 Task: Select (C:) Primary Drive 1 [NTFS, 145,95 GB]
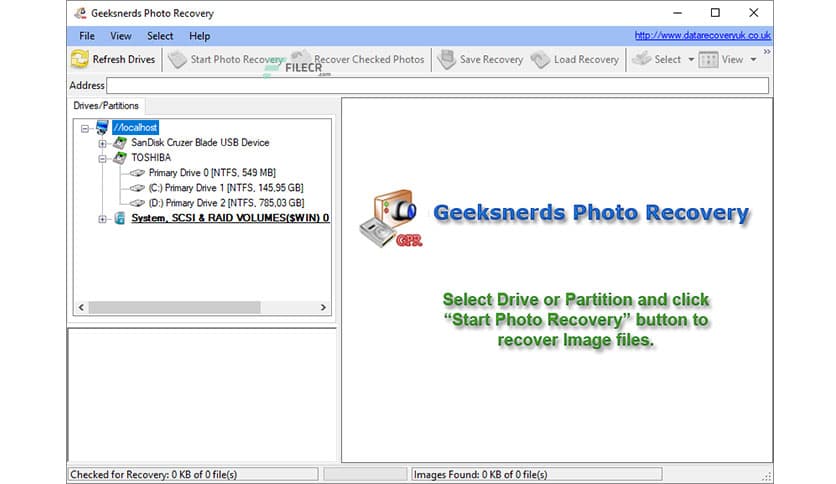(x=226, y=188)
